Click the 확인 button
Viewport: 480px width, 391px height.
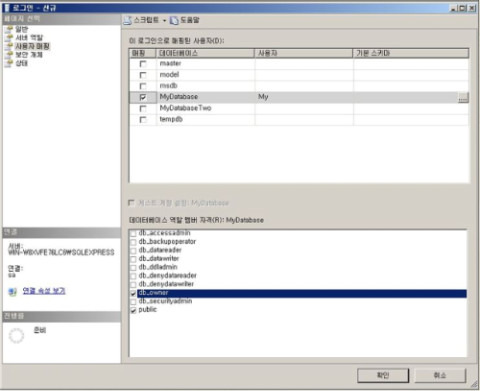(x=383, y=376)
